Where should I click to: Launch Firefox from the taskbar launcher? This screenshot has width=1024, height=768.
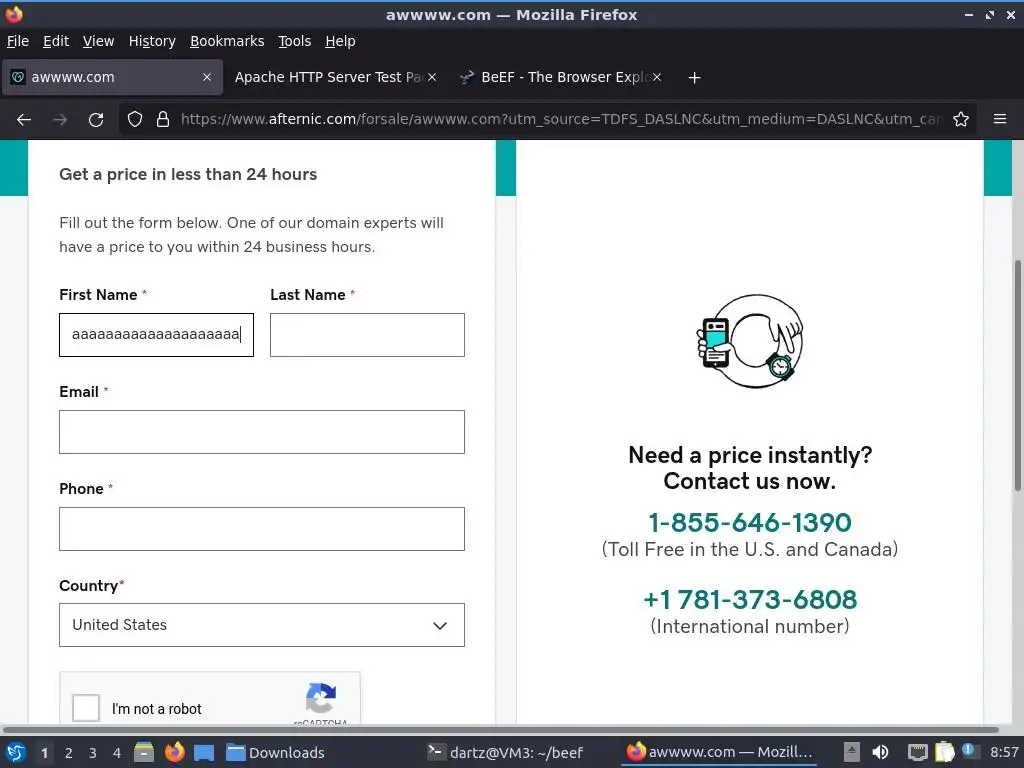click(x=174, y=752)
